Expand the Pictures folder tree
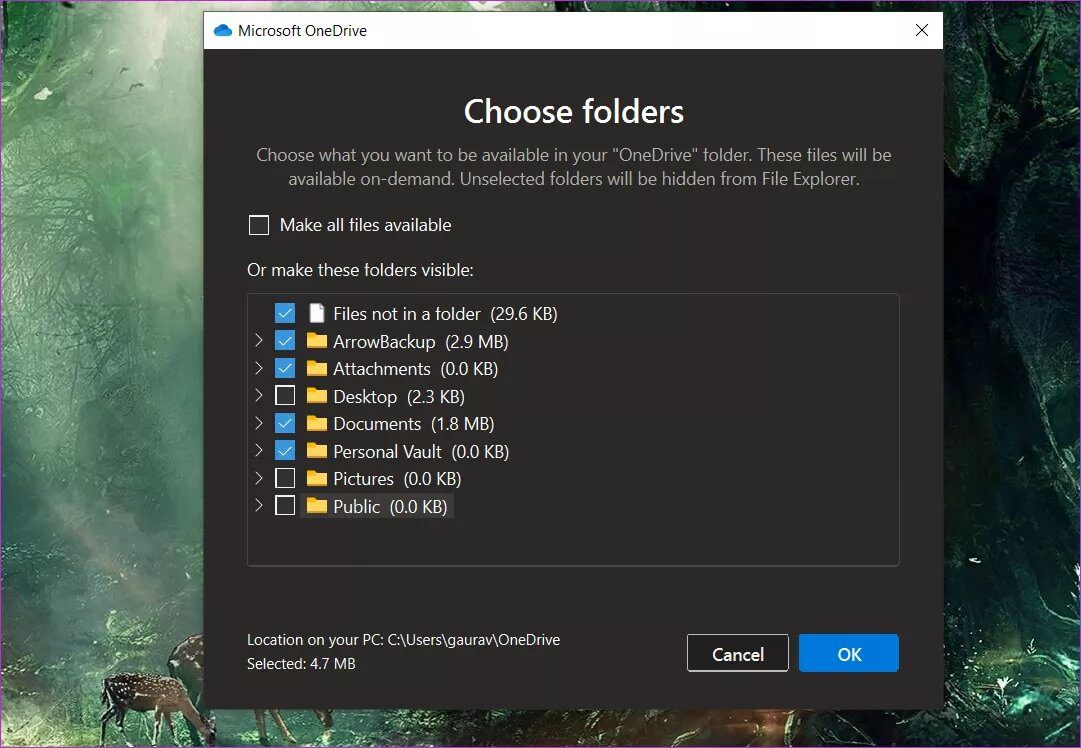Viewport: 1081px width, 748px height. (259, 478)
